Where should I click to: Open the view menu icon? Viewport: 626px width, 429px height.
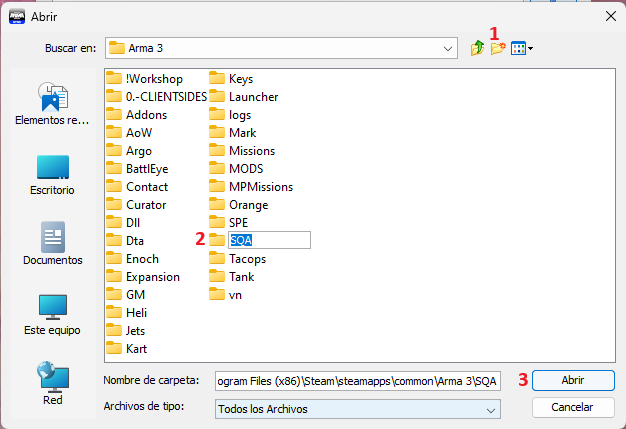[522, 48]
